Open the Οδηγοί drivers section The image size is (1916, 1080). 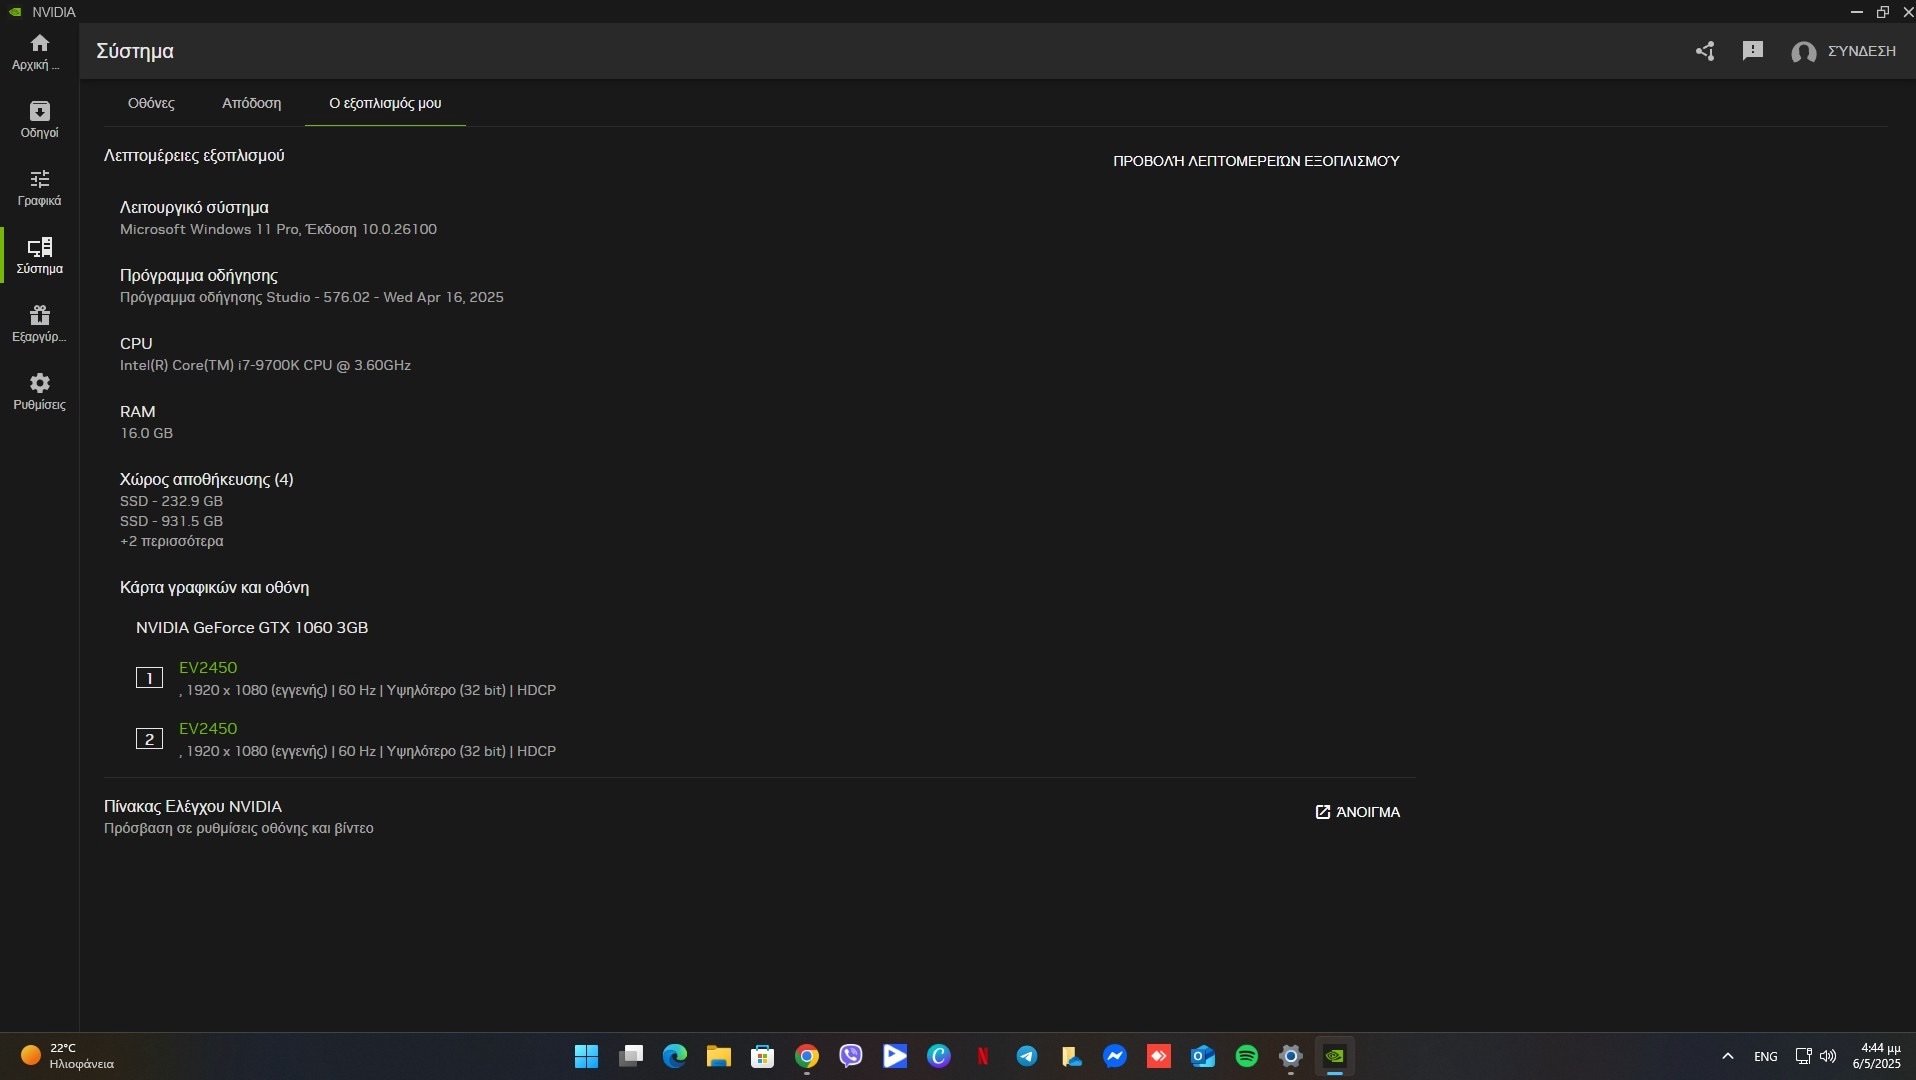39,120
